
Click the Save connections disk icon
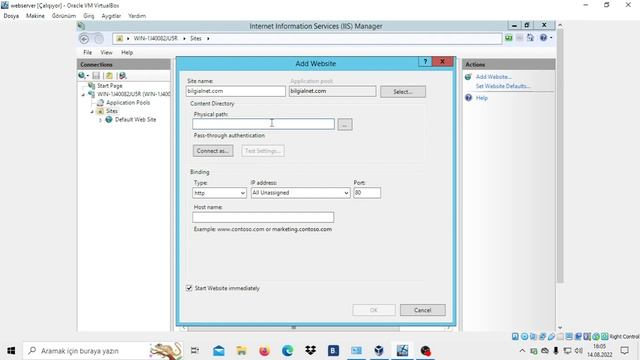[96, 76]
